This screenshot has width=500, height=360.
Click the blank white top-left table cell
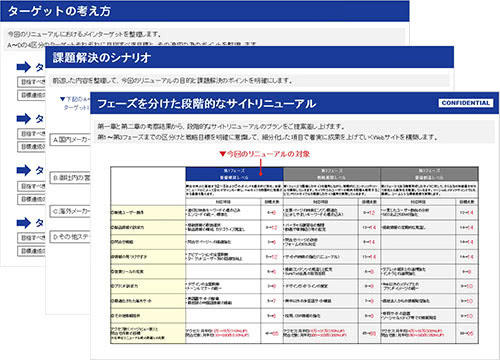148,186
